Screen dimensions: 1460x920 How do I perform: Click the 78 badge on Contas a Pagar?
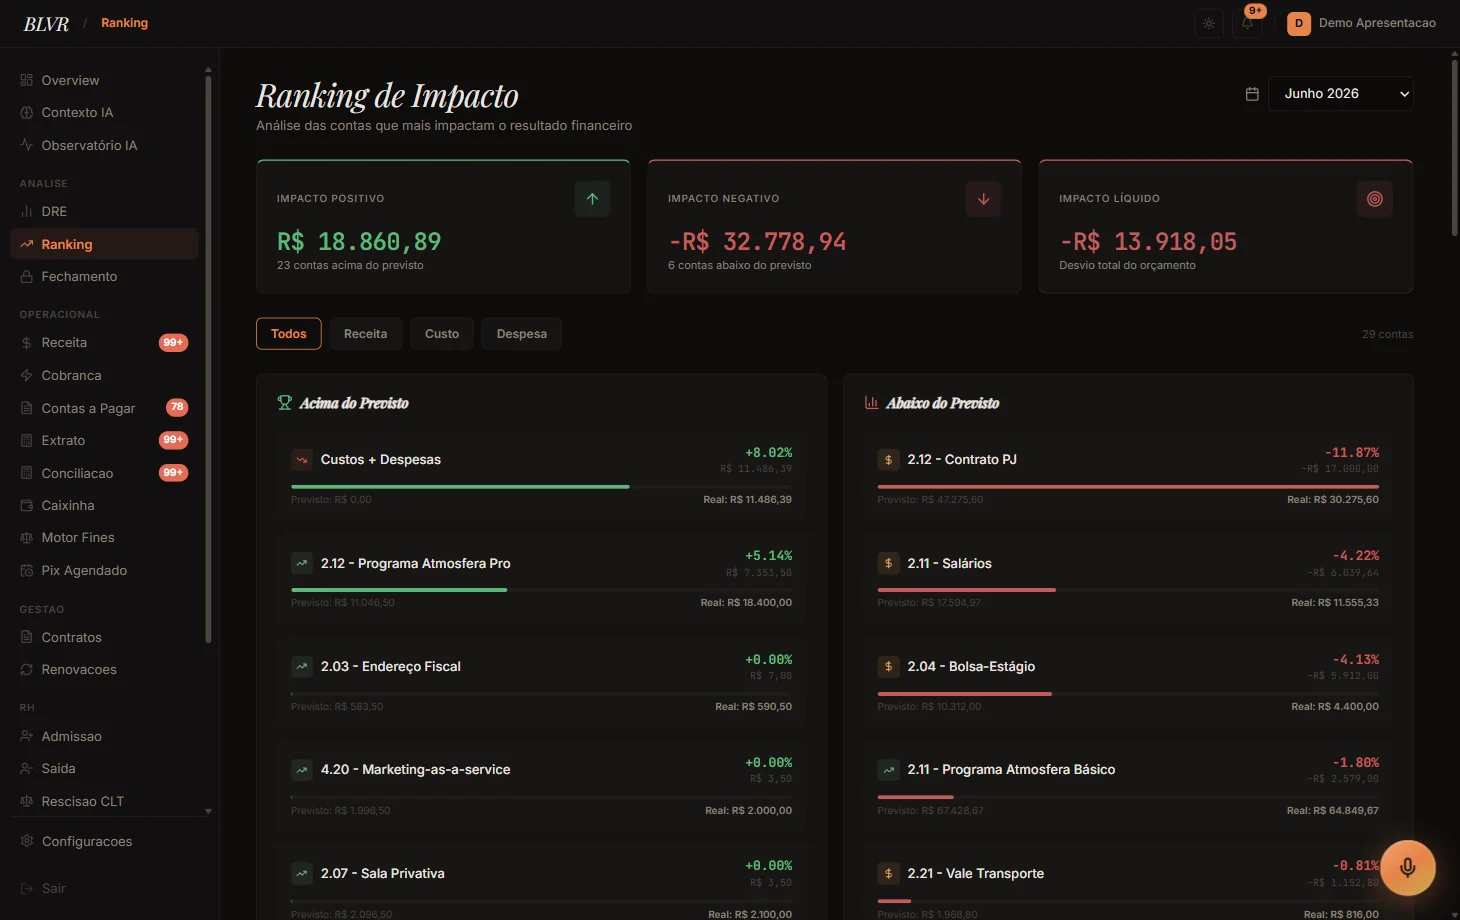tap(177, 407)
